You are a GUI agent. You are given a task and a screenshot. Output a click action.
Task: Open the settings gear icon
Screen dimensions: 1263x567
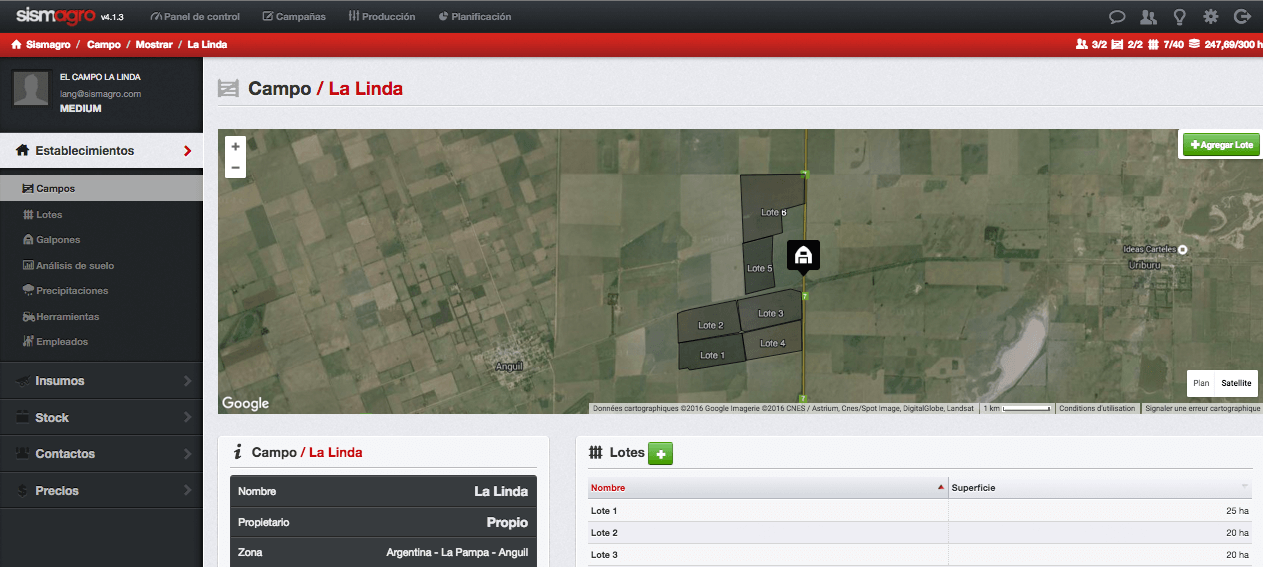click(1211, 16)
